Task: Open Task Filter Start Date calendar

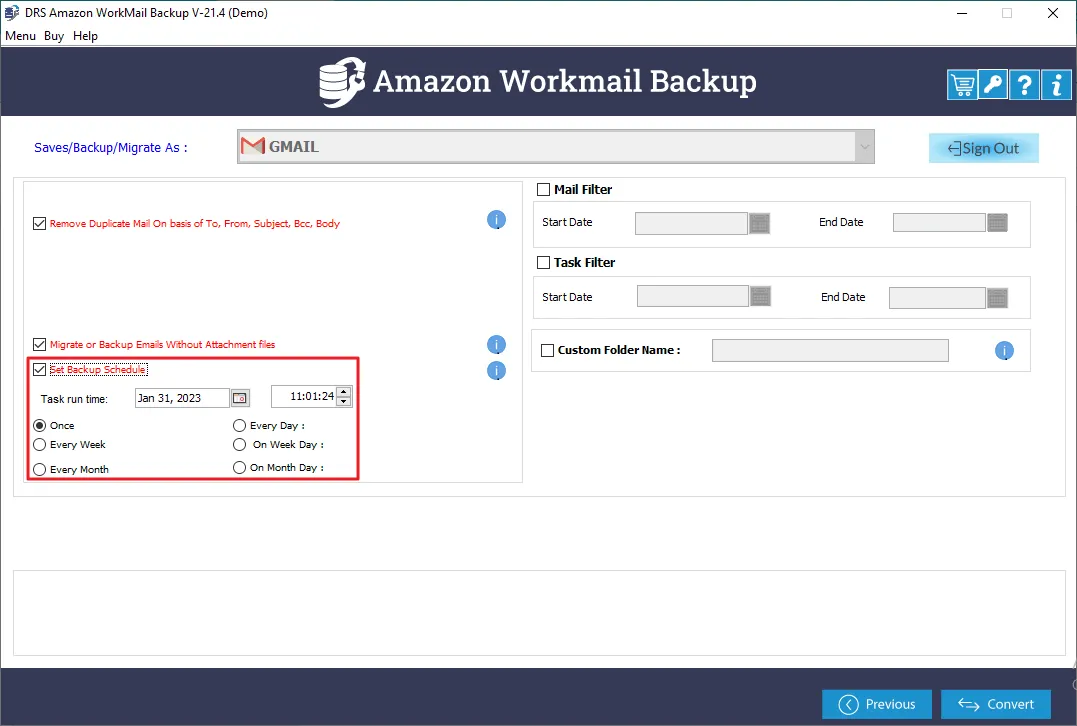Action: (x=760, y=296)
